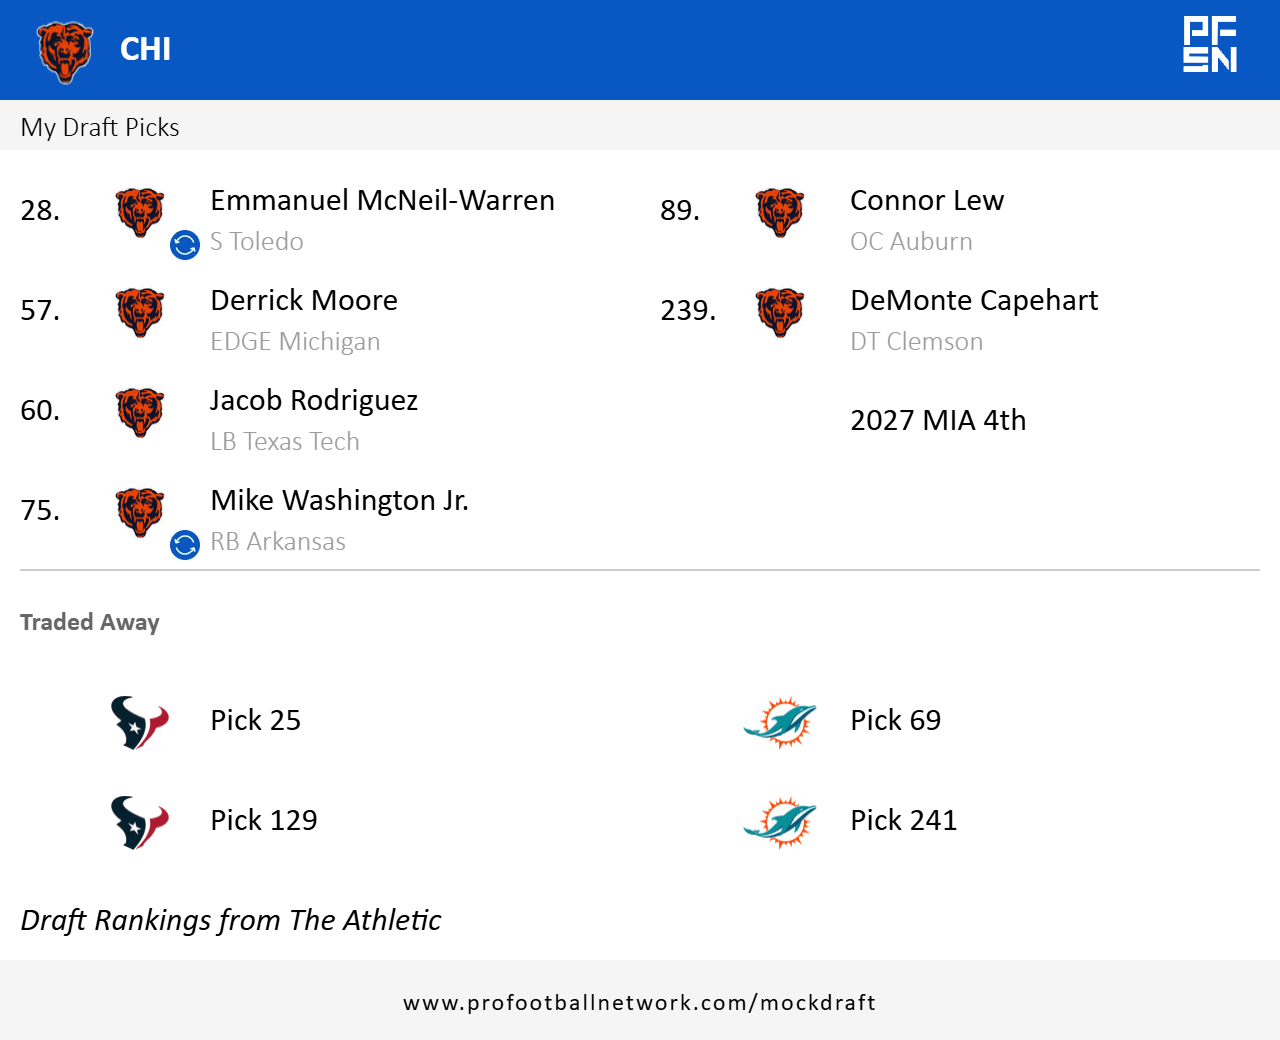Open the Mike Washington Jr. pick entry
The width and height of the screenshot is (1280, 1040).
click(339, 501)
